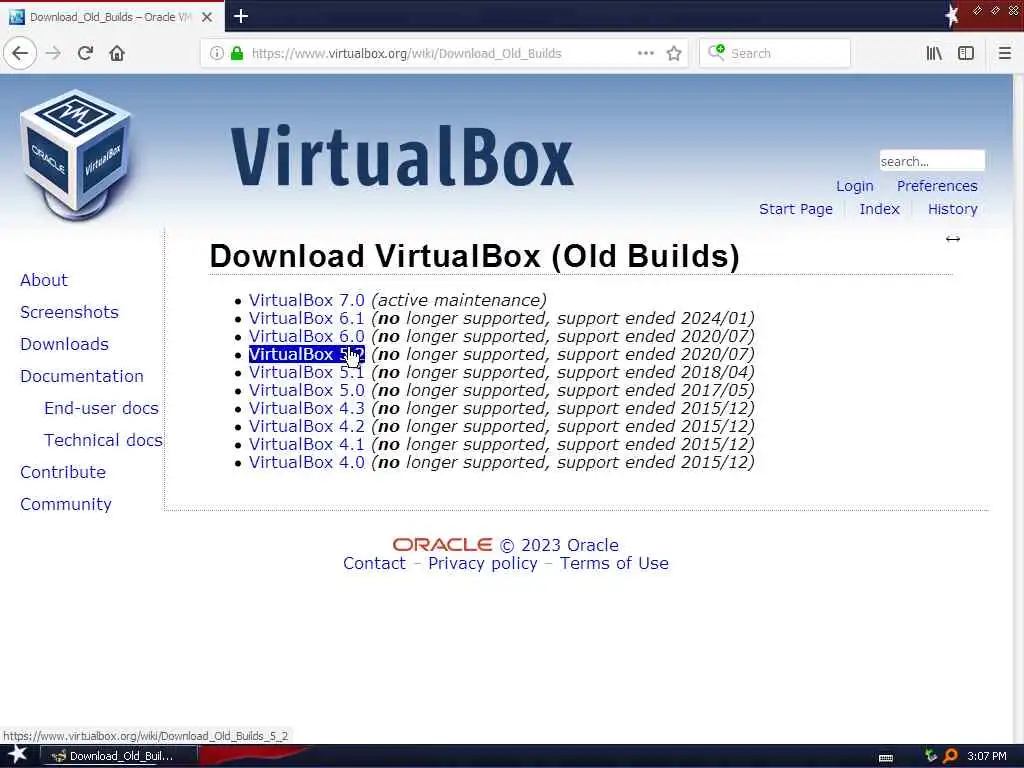Reload the page with the refresh icon
This screenshot has width=1024, height=768.
point(86,53)
